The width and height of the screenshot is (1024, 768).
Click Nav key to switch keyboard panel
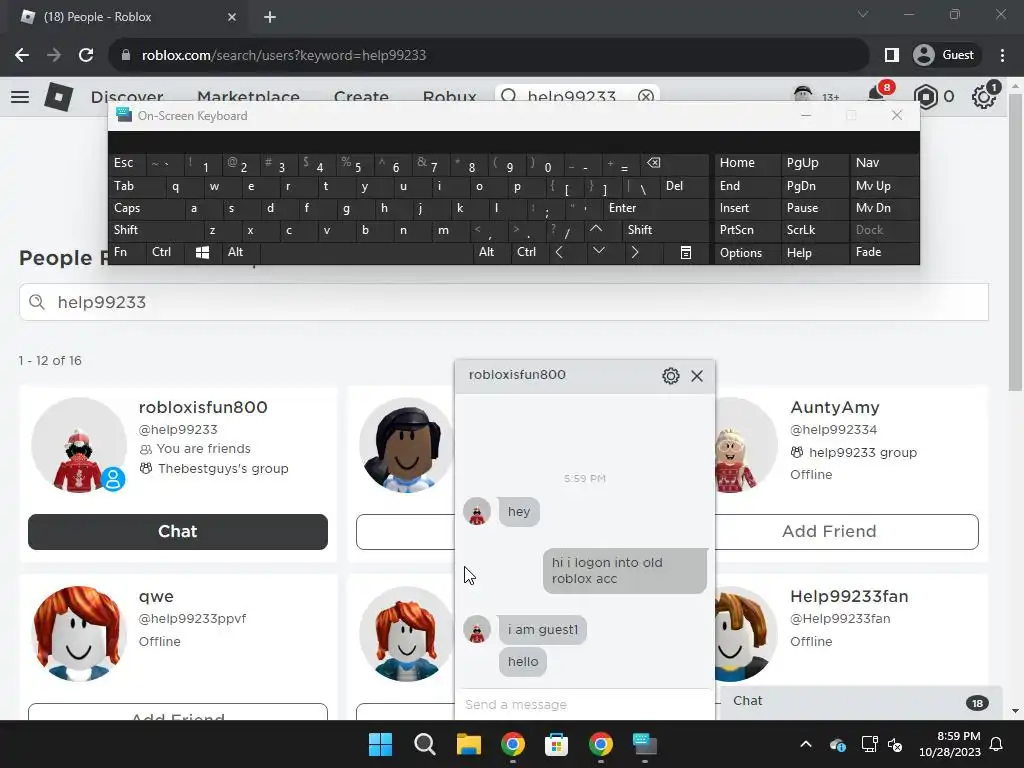(883, 163)
